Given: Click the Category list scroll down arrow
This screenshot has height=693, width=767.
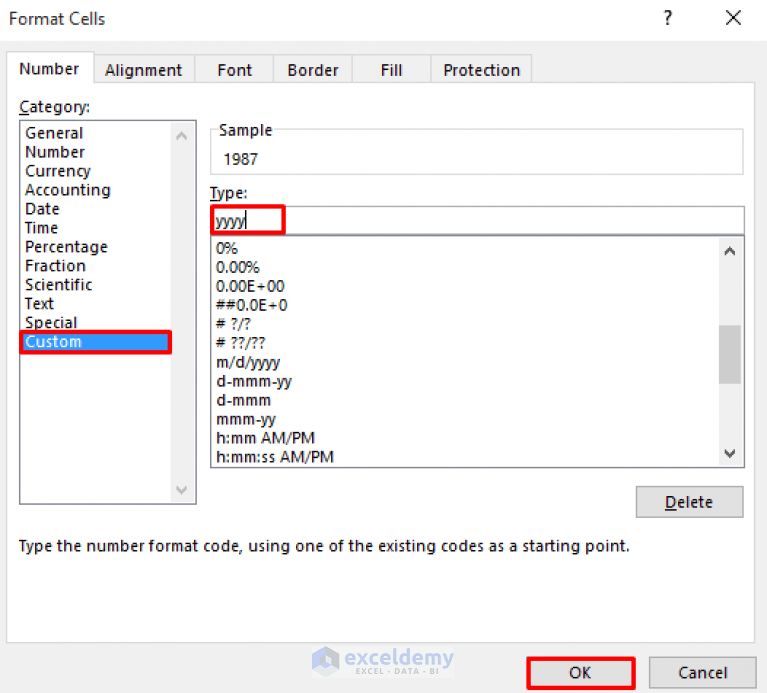Looking at the screenshot, I should [181, 490].
